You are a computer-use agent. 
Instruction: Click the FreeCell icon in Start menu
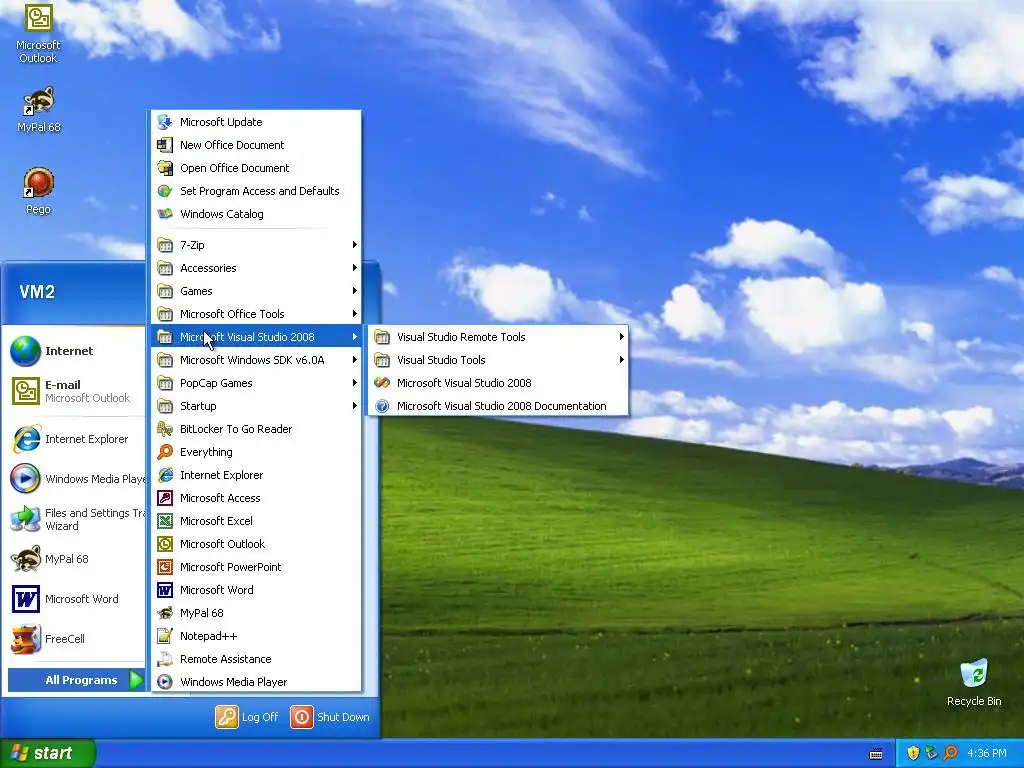(x=25, y=639)
